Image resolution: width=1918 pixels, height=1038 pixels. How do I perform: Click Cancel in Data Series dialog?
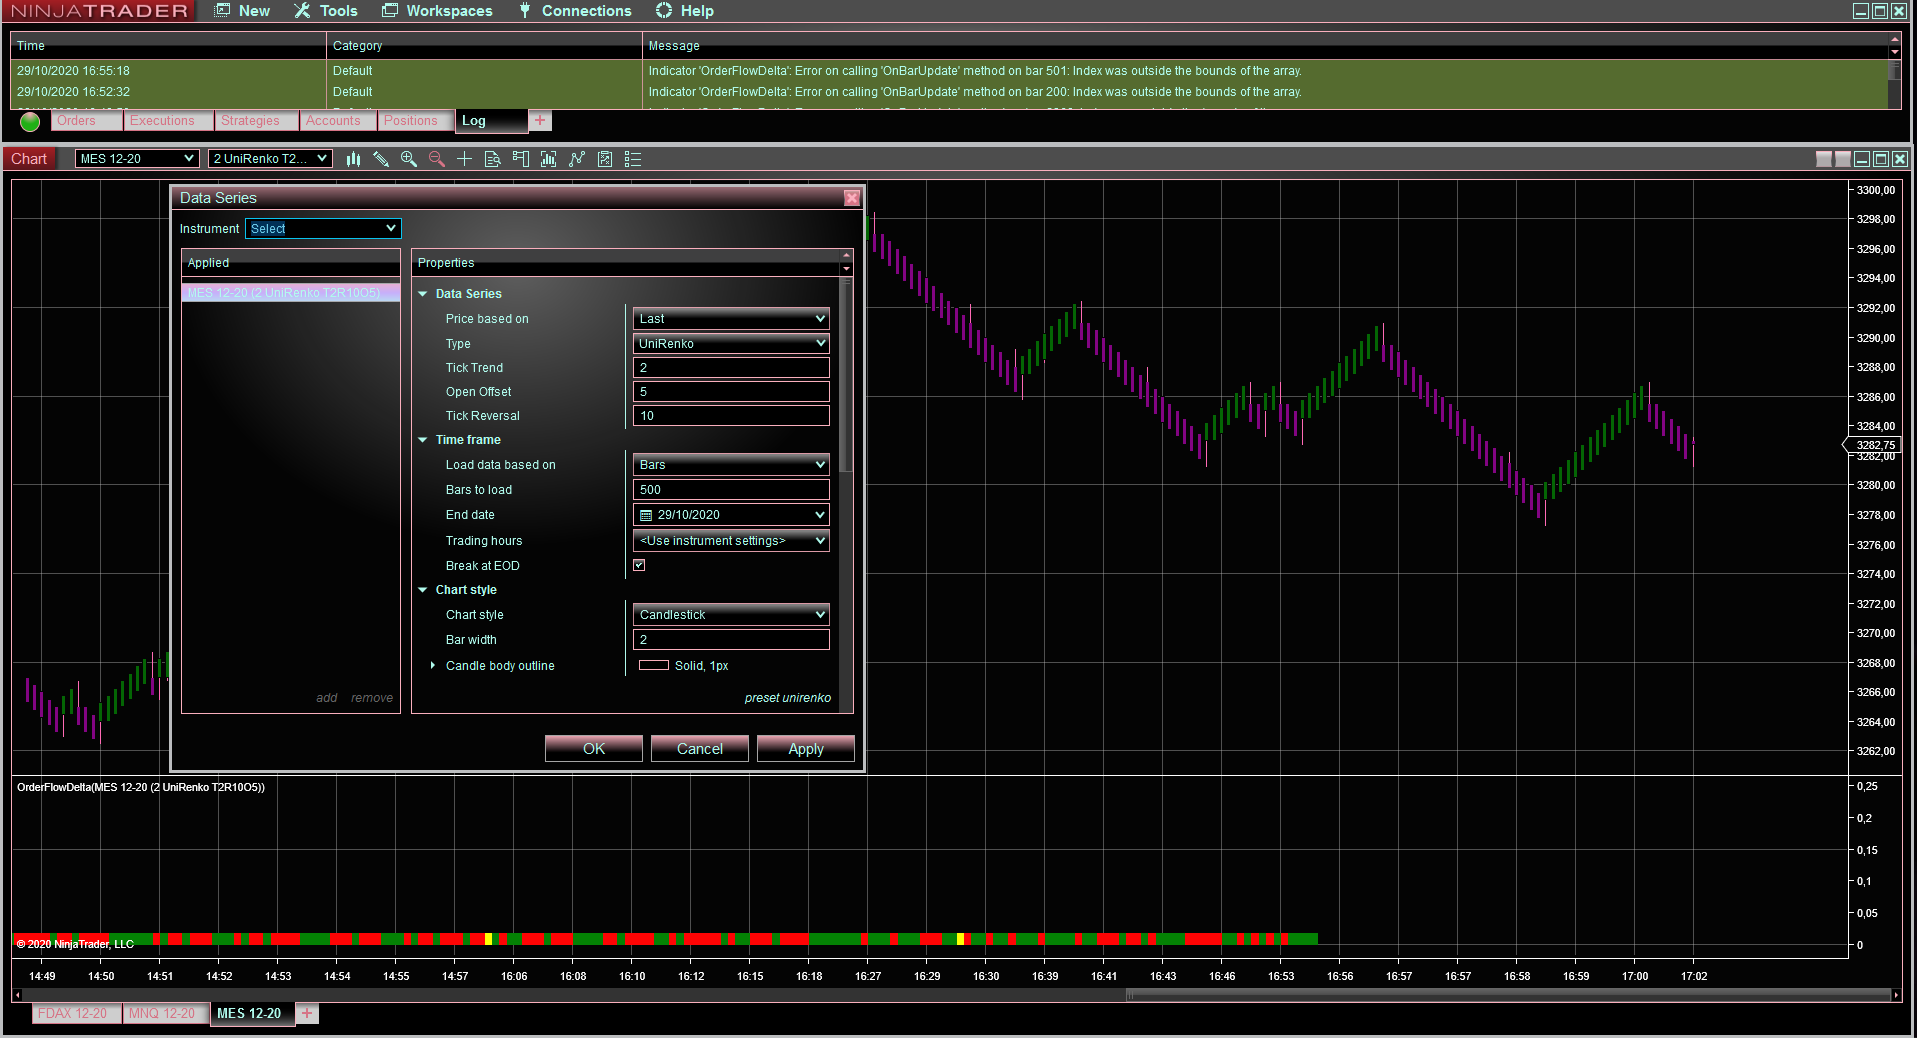click(x=700, y=749)
